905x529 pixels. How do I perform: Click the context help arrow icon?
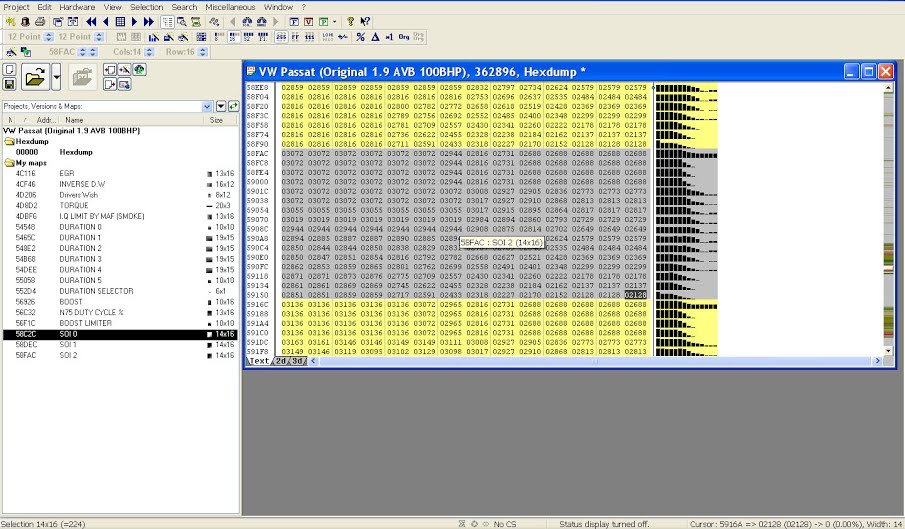[365, 21]
